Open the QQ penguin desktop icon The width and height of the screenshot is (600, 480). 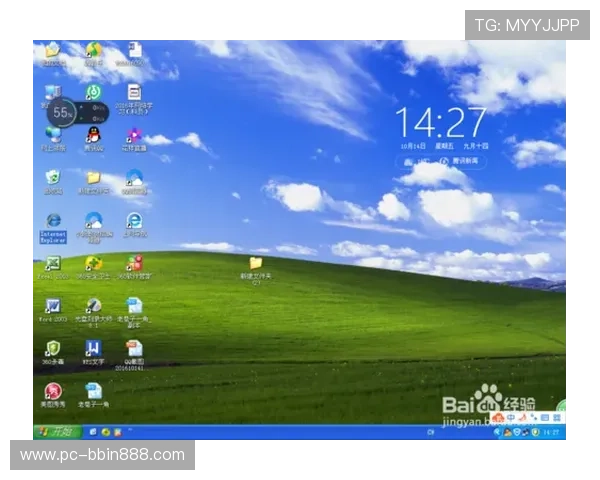[93, 134]
